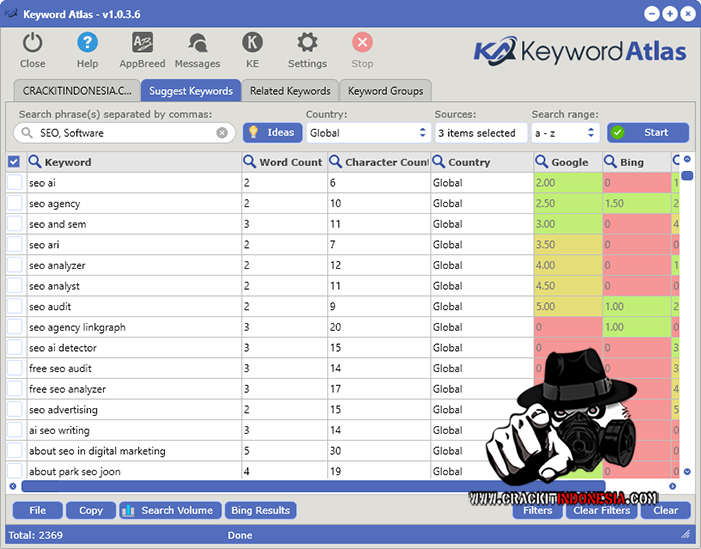Click the green Start button

pyautogui.click(x=647, y=132)
